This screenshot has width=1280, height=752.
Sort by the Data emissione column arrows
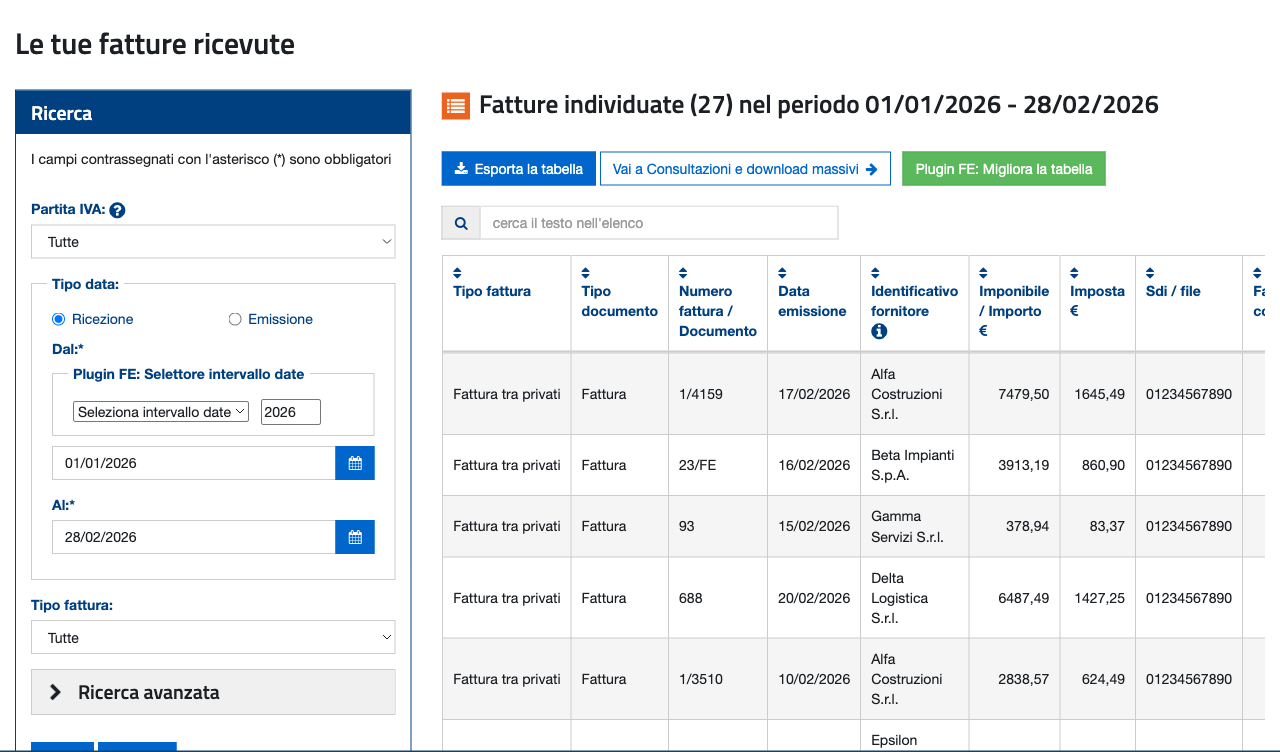pos(783,273)
